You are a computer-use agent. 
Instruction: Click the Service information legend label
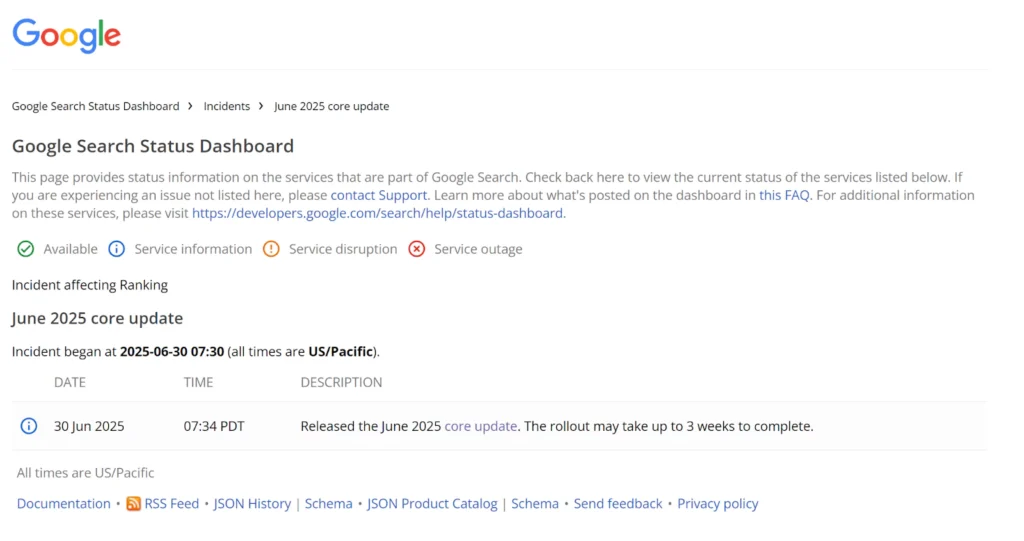193,249
